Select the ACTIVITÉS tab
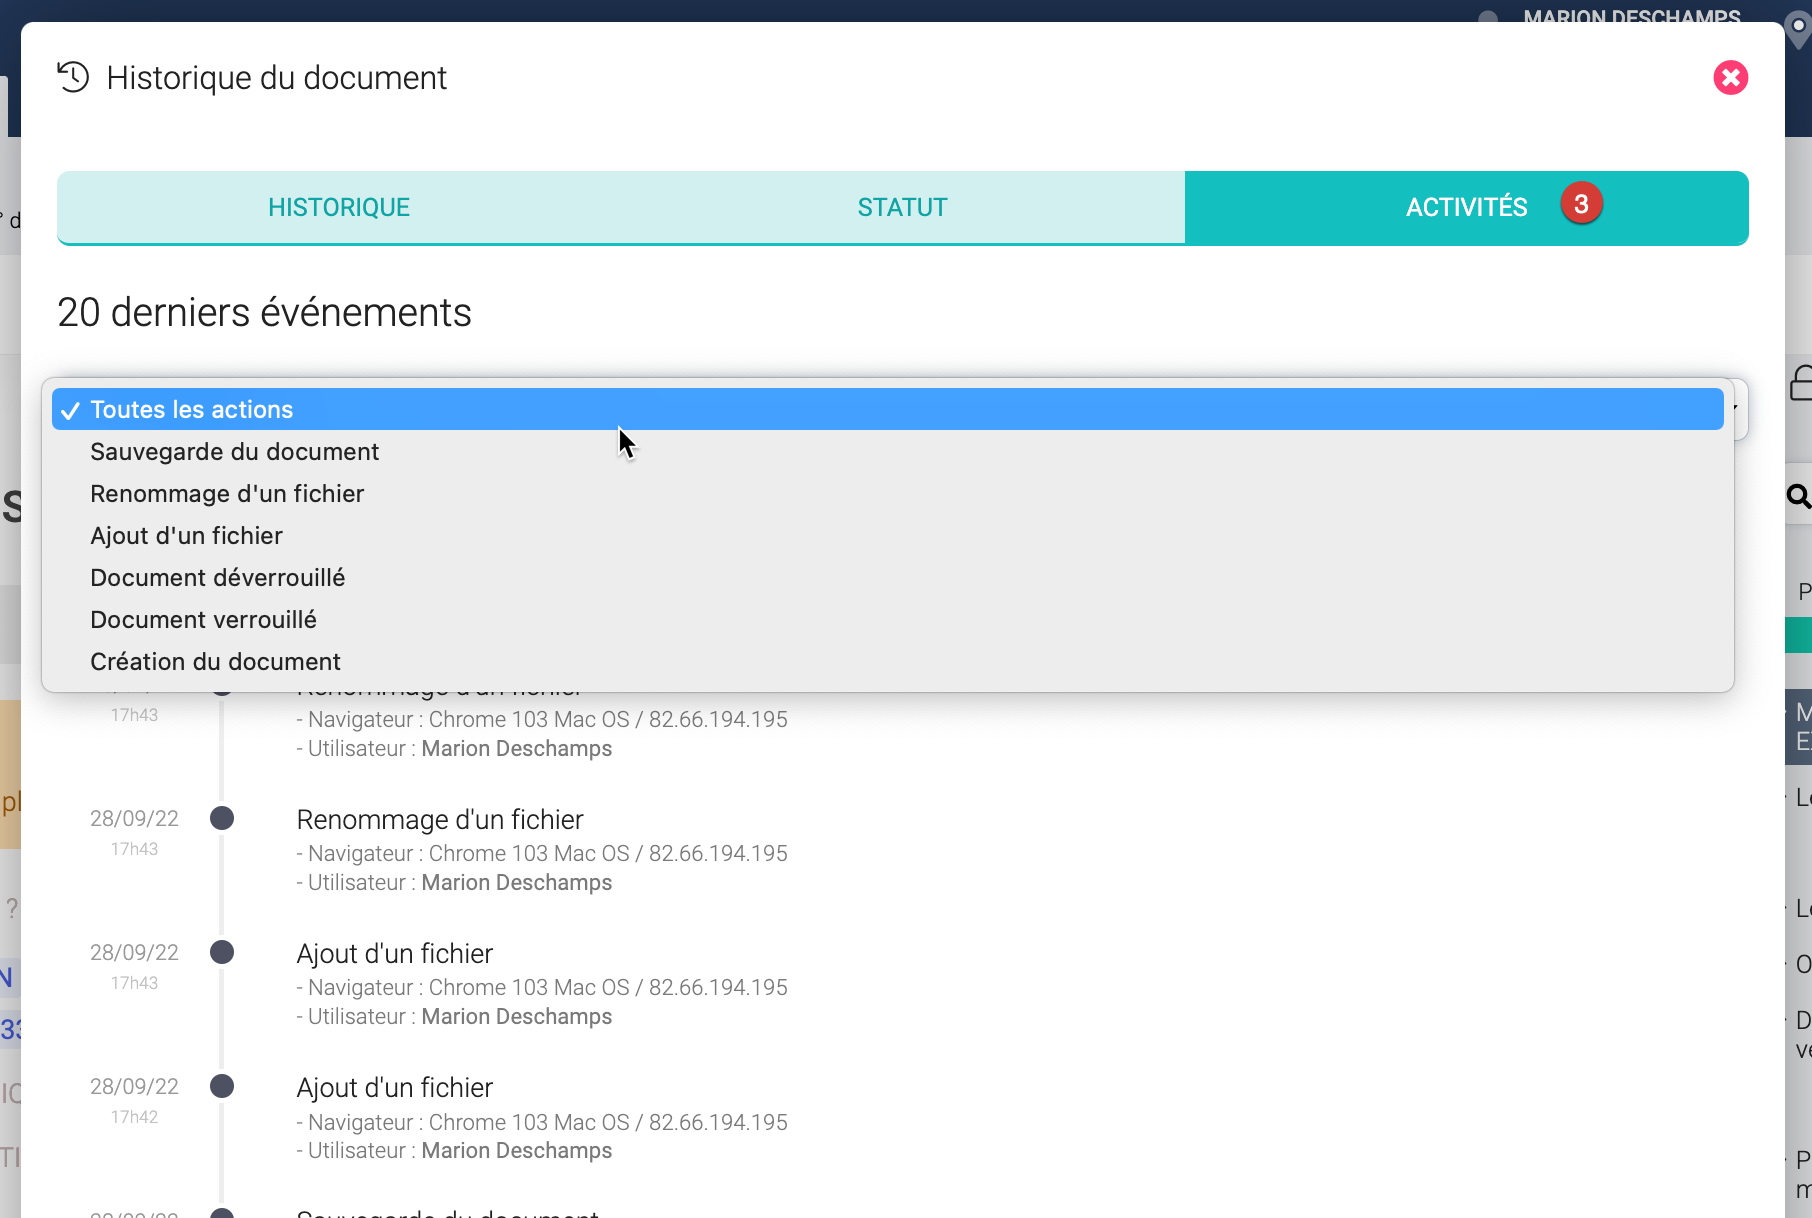 (1465, 207)
